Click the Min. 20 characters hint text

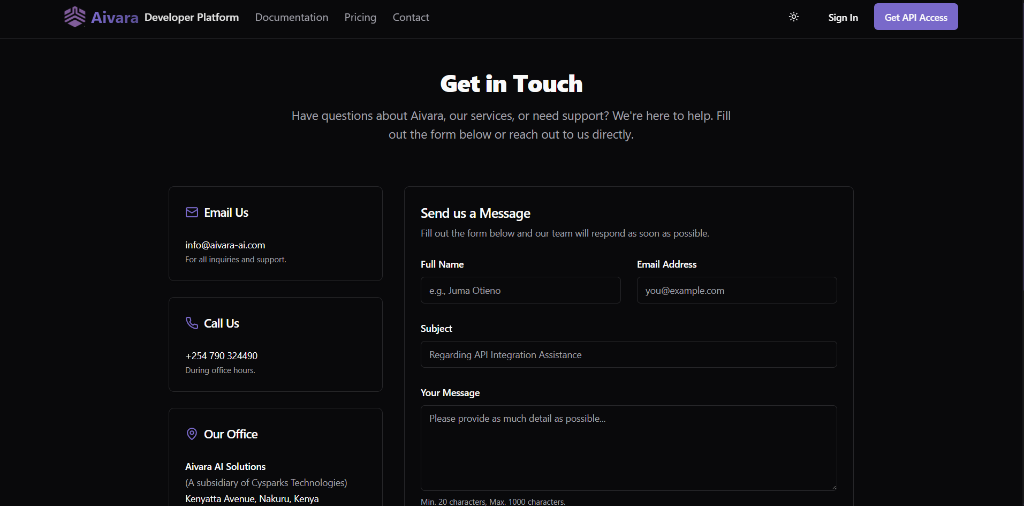tap(493, 502)
